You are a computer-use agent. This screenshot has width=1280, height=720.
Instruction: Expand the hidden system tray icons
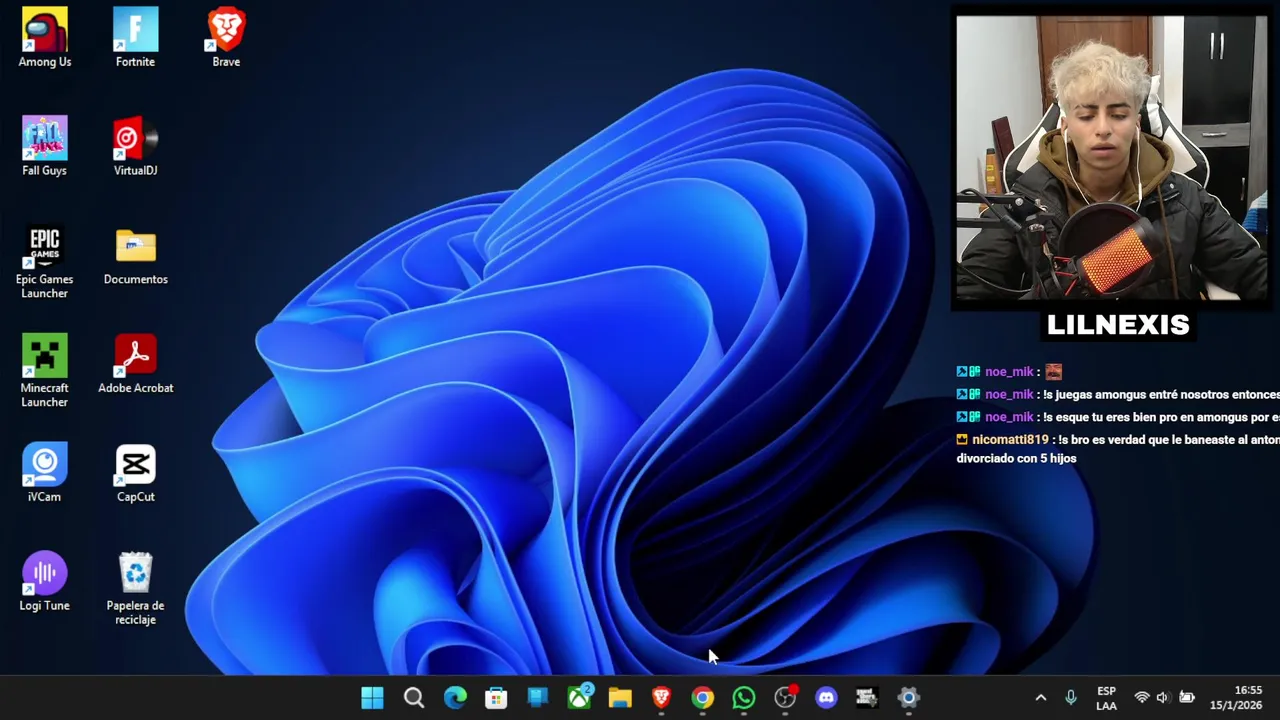point(1040,698)
